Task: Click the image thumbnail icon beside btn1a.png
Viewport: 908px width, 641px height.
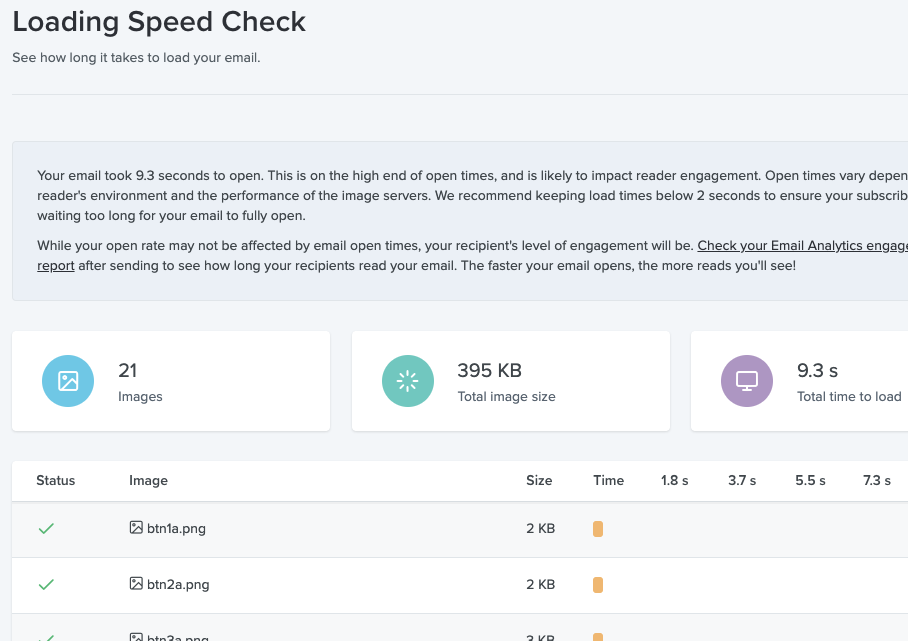Action: [x=135, y=528]
